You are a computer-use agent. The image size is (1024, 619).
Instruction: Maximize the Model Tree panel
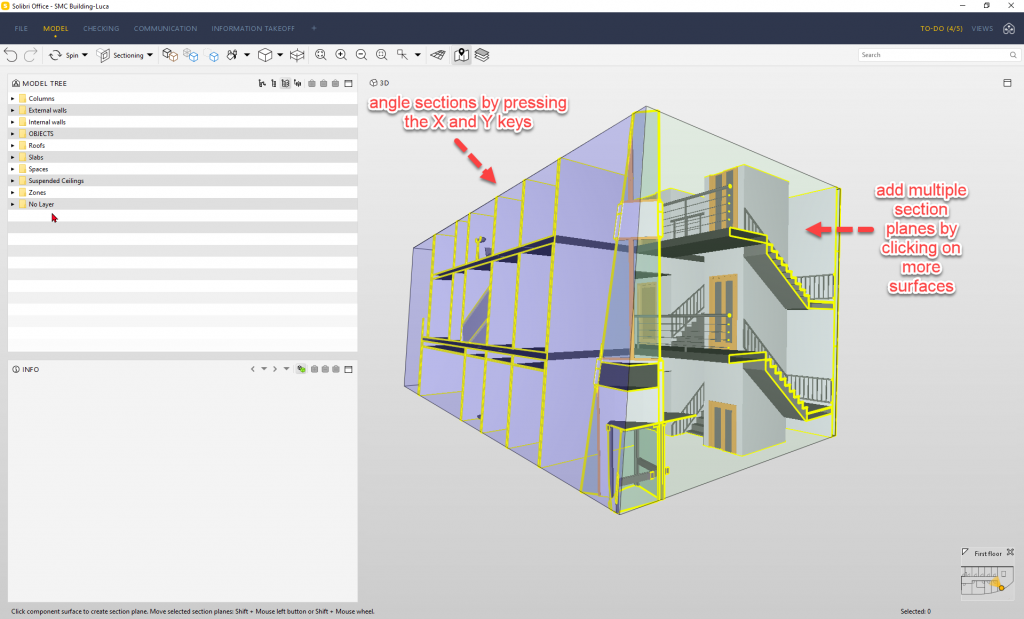coord(349,84)
